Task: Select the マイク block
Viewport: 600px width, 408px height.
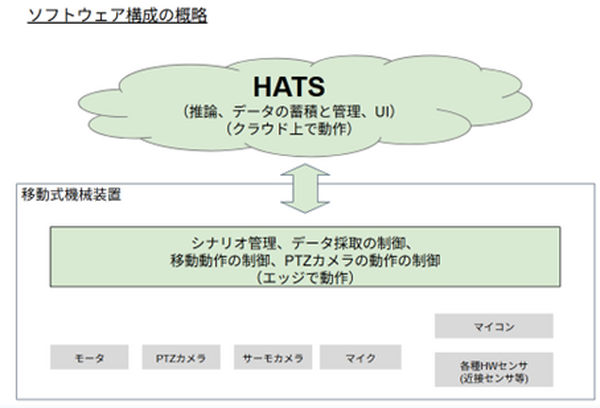Action: tap(361, 358)
